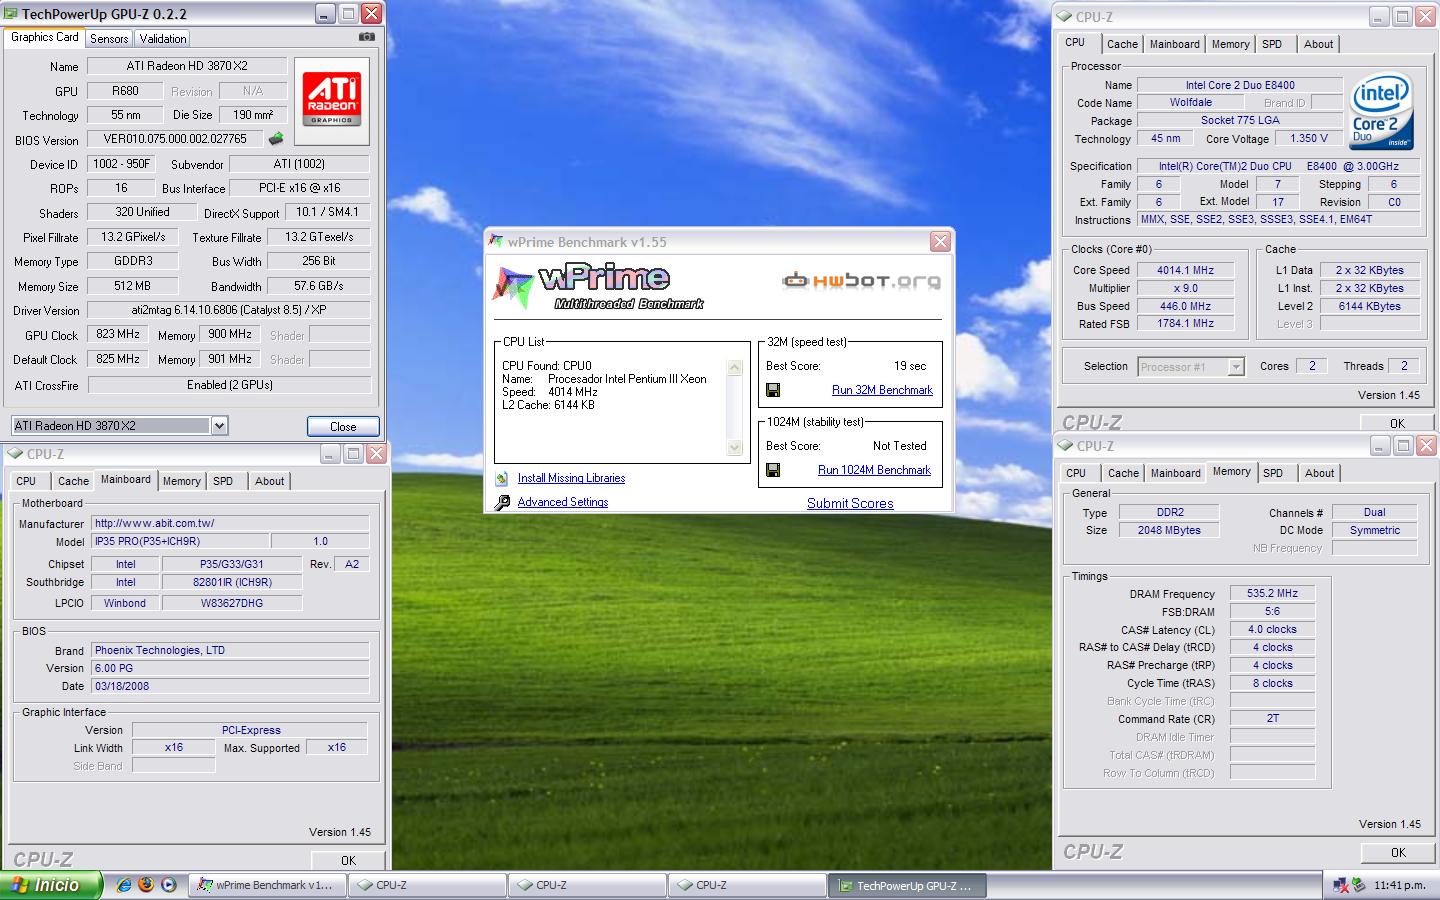Open the Cache tab in the CPU-Z Mainboard window
The width and height of the screenshot is (1440, 900).
click(x=73, y=481)
